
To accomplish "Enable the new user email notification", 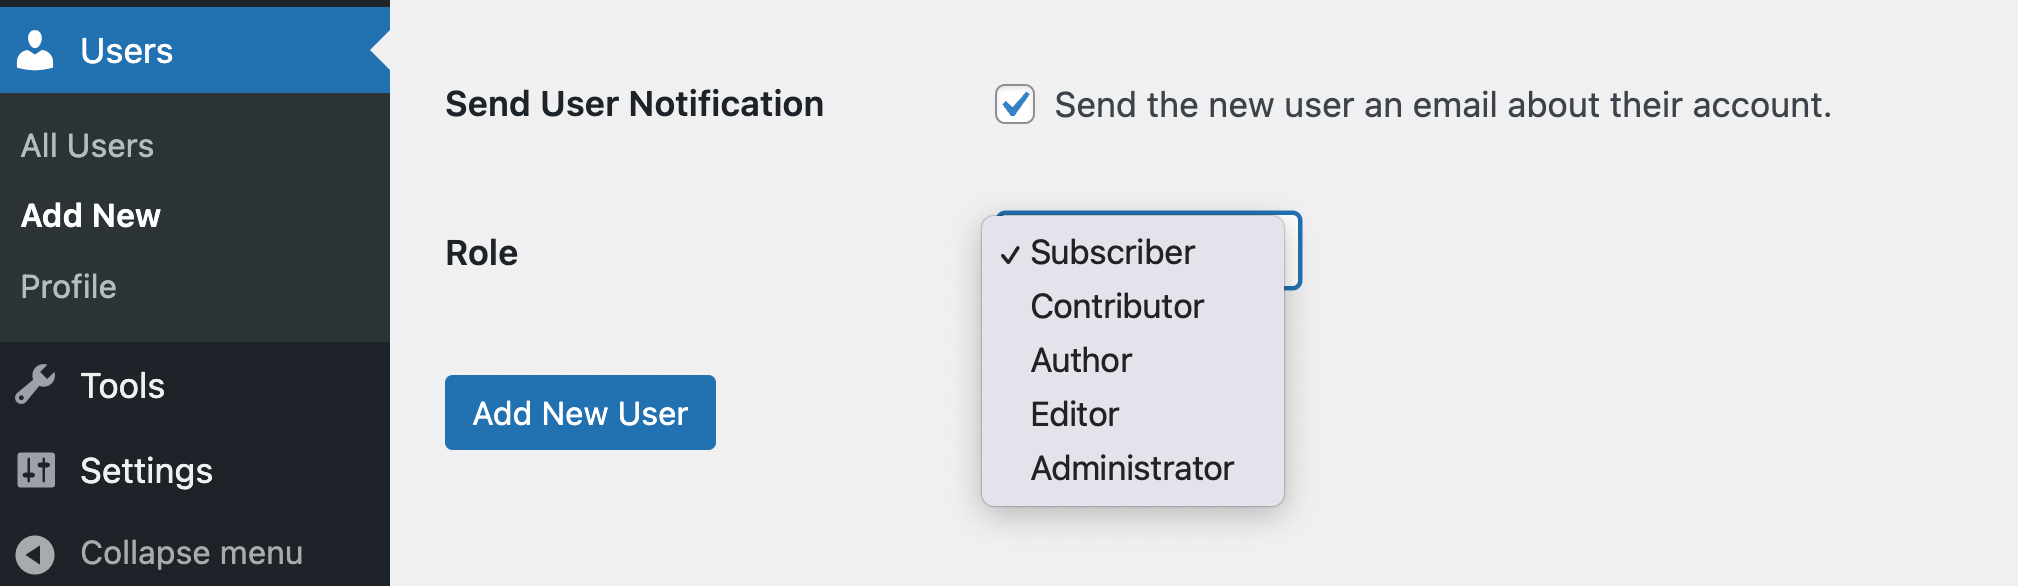I will [1014, 104].
